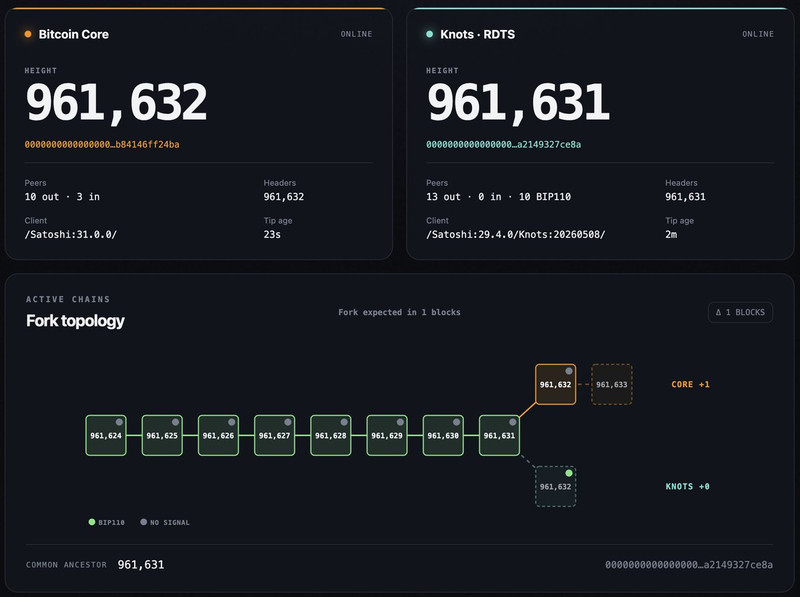Click the Bitcoin Core height 961,632
800x597 pixels.
116,103
